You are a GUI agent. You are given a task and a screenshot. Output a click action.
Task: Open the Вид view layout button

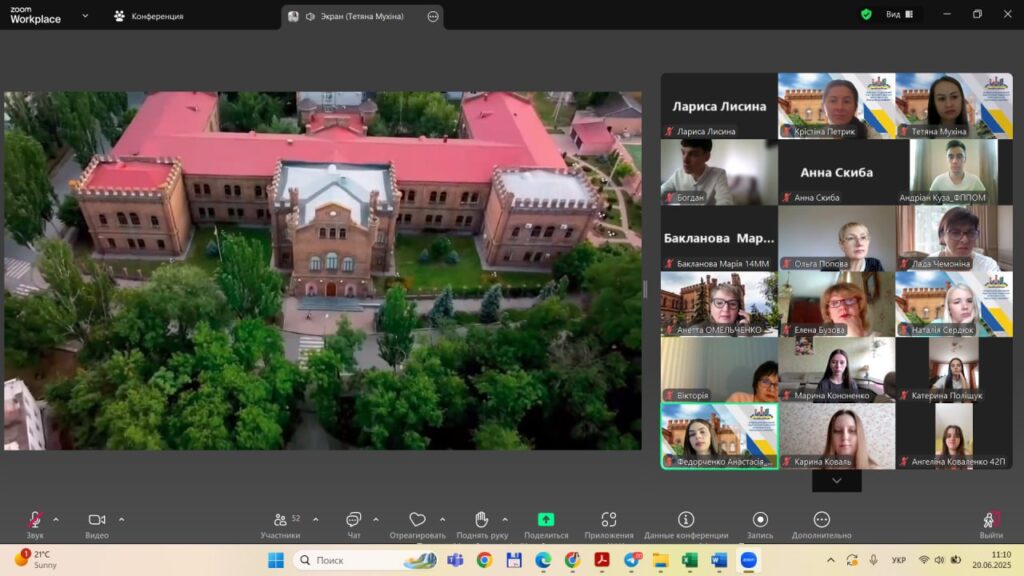[x=898, y=15]
